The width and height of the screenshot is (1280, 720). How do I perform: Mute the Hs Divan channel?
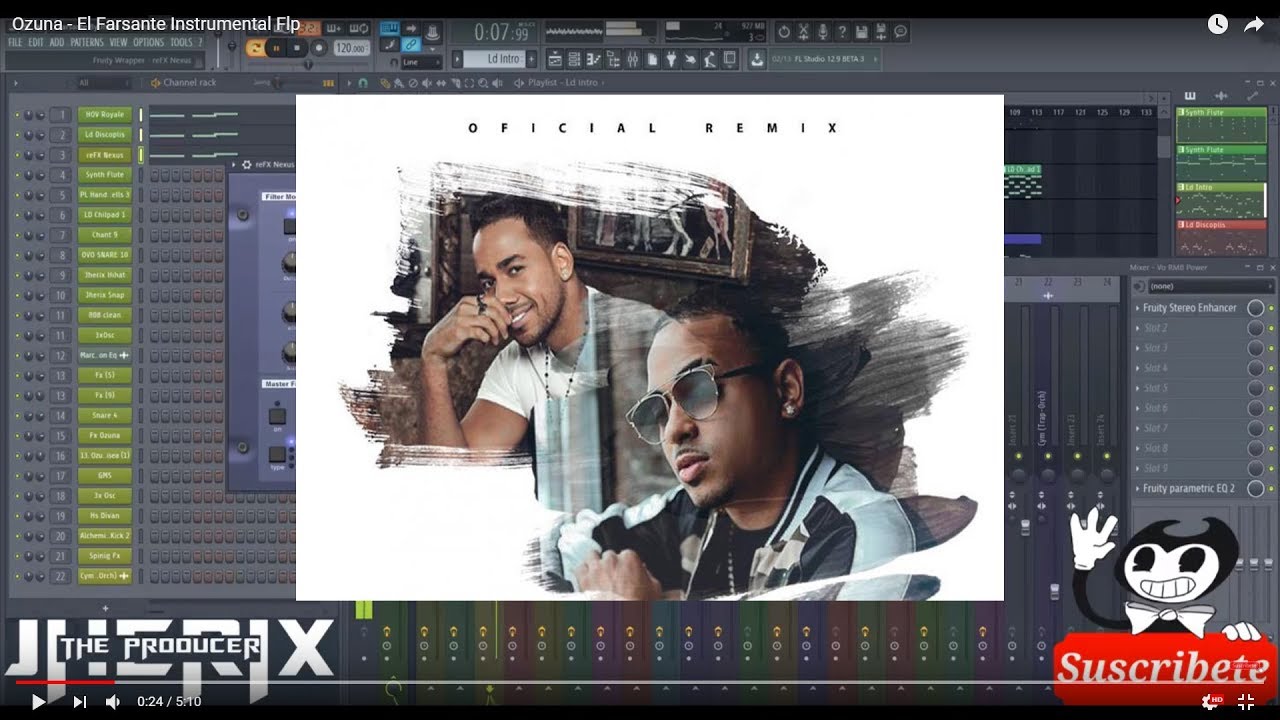17,515
